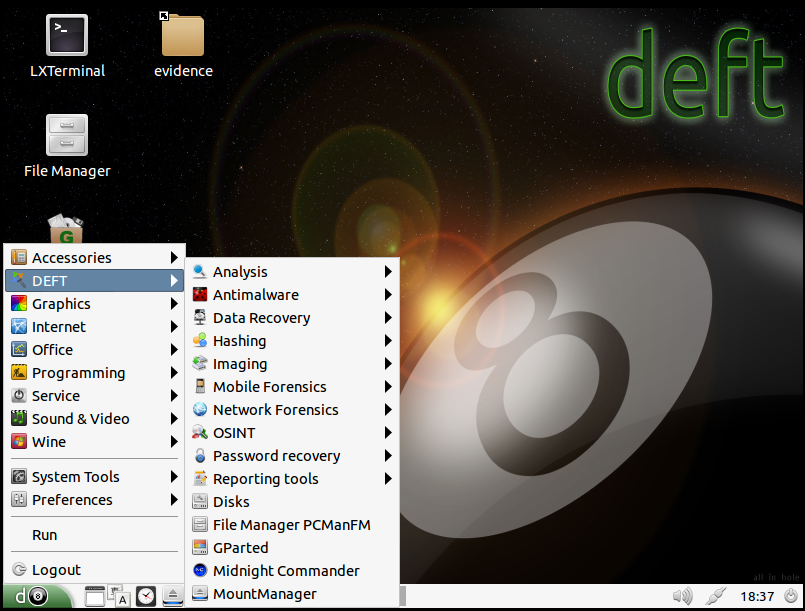Click the network connection tray icon
805x611 pixels.
[x=715, y=596]
